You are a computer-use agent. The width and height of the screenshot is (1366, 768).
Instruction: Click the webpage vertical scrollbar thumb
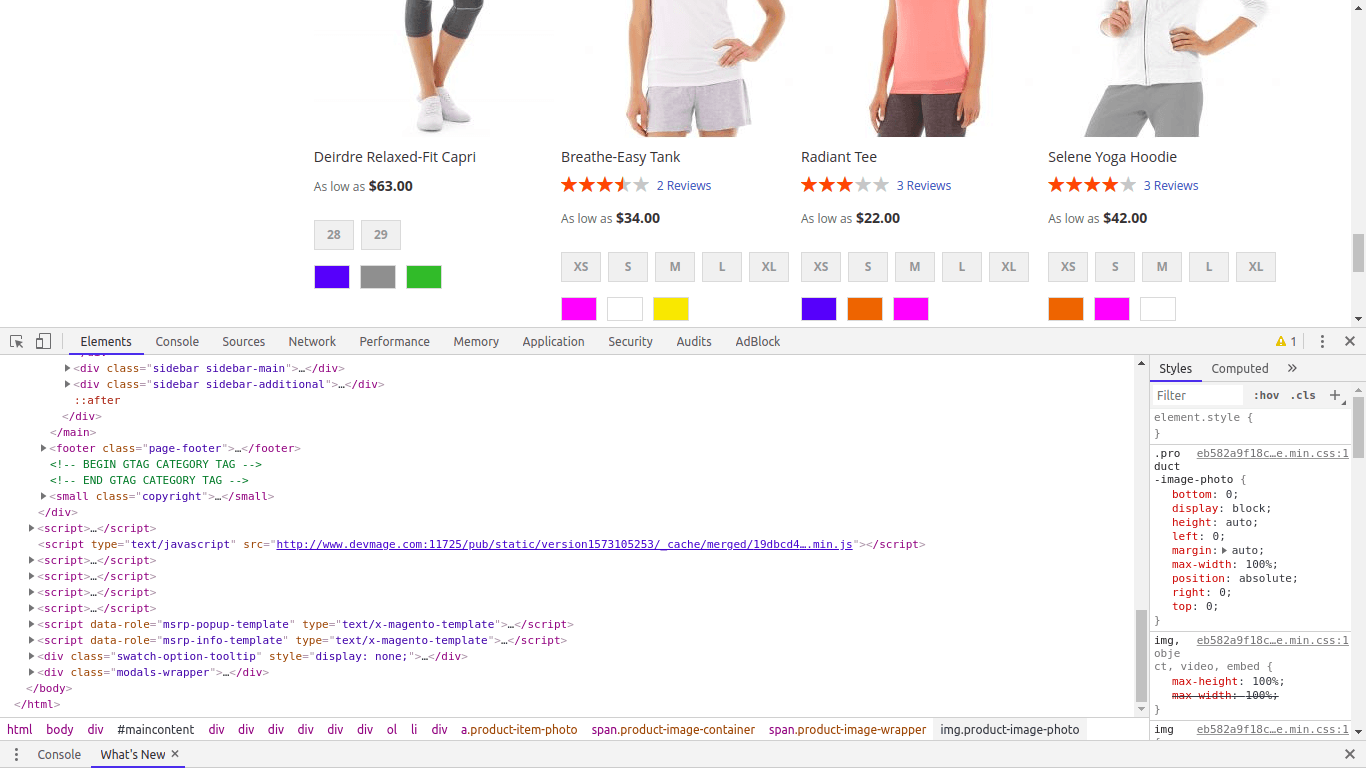1358,253
